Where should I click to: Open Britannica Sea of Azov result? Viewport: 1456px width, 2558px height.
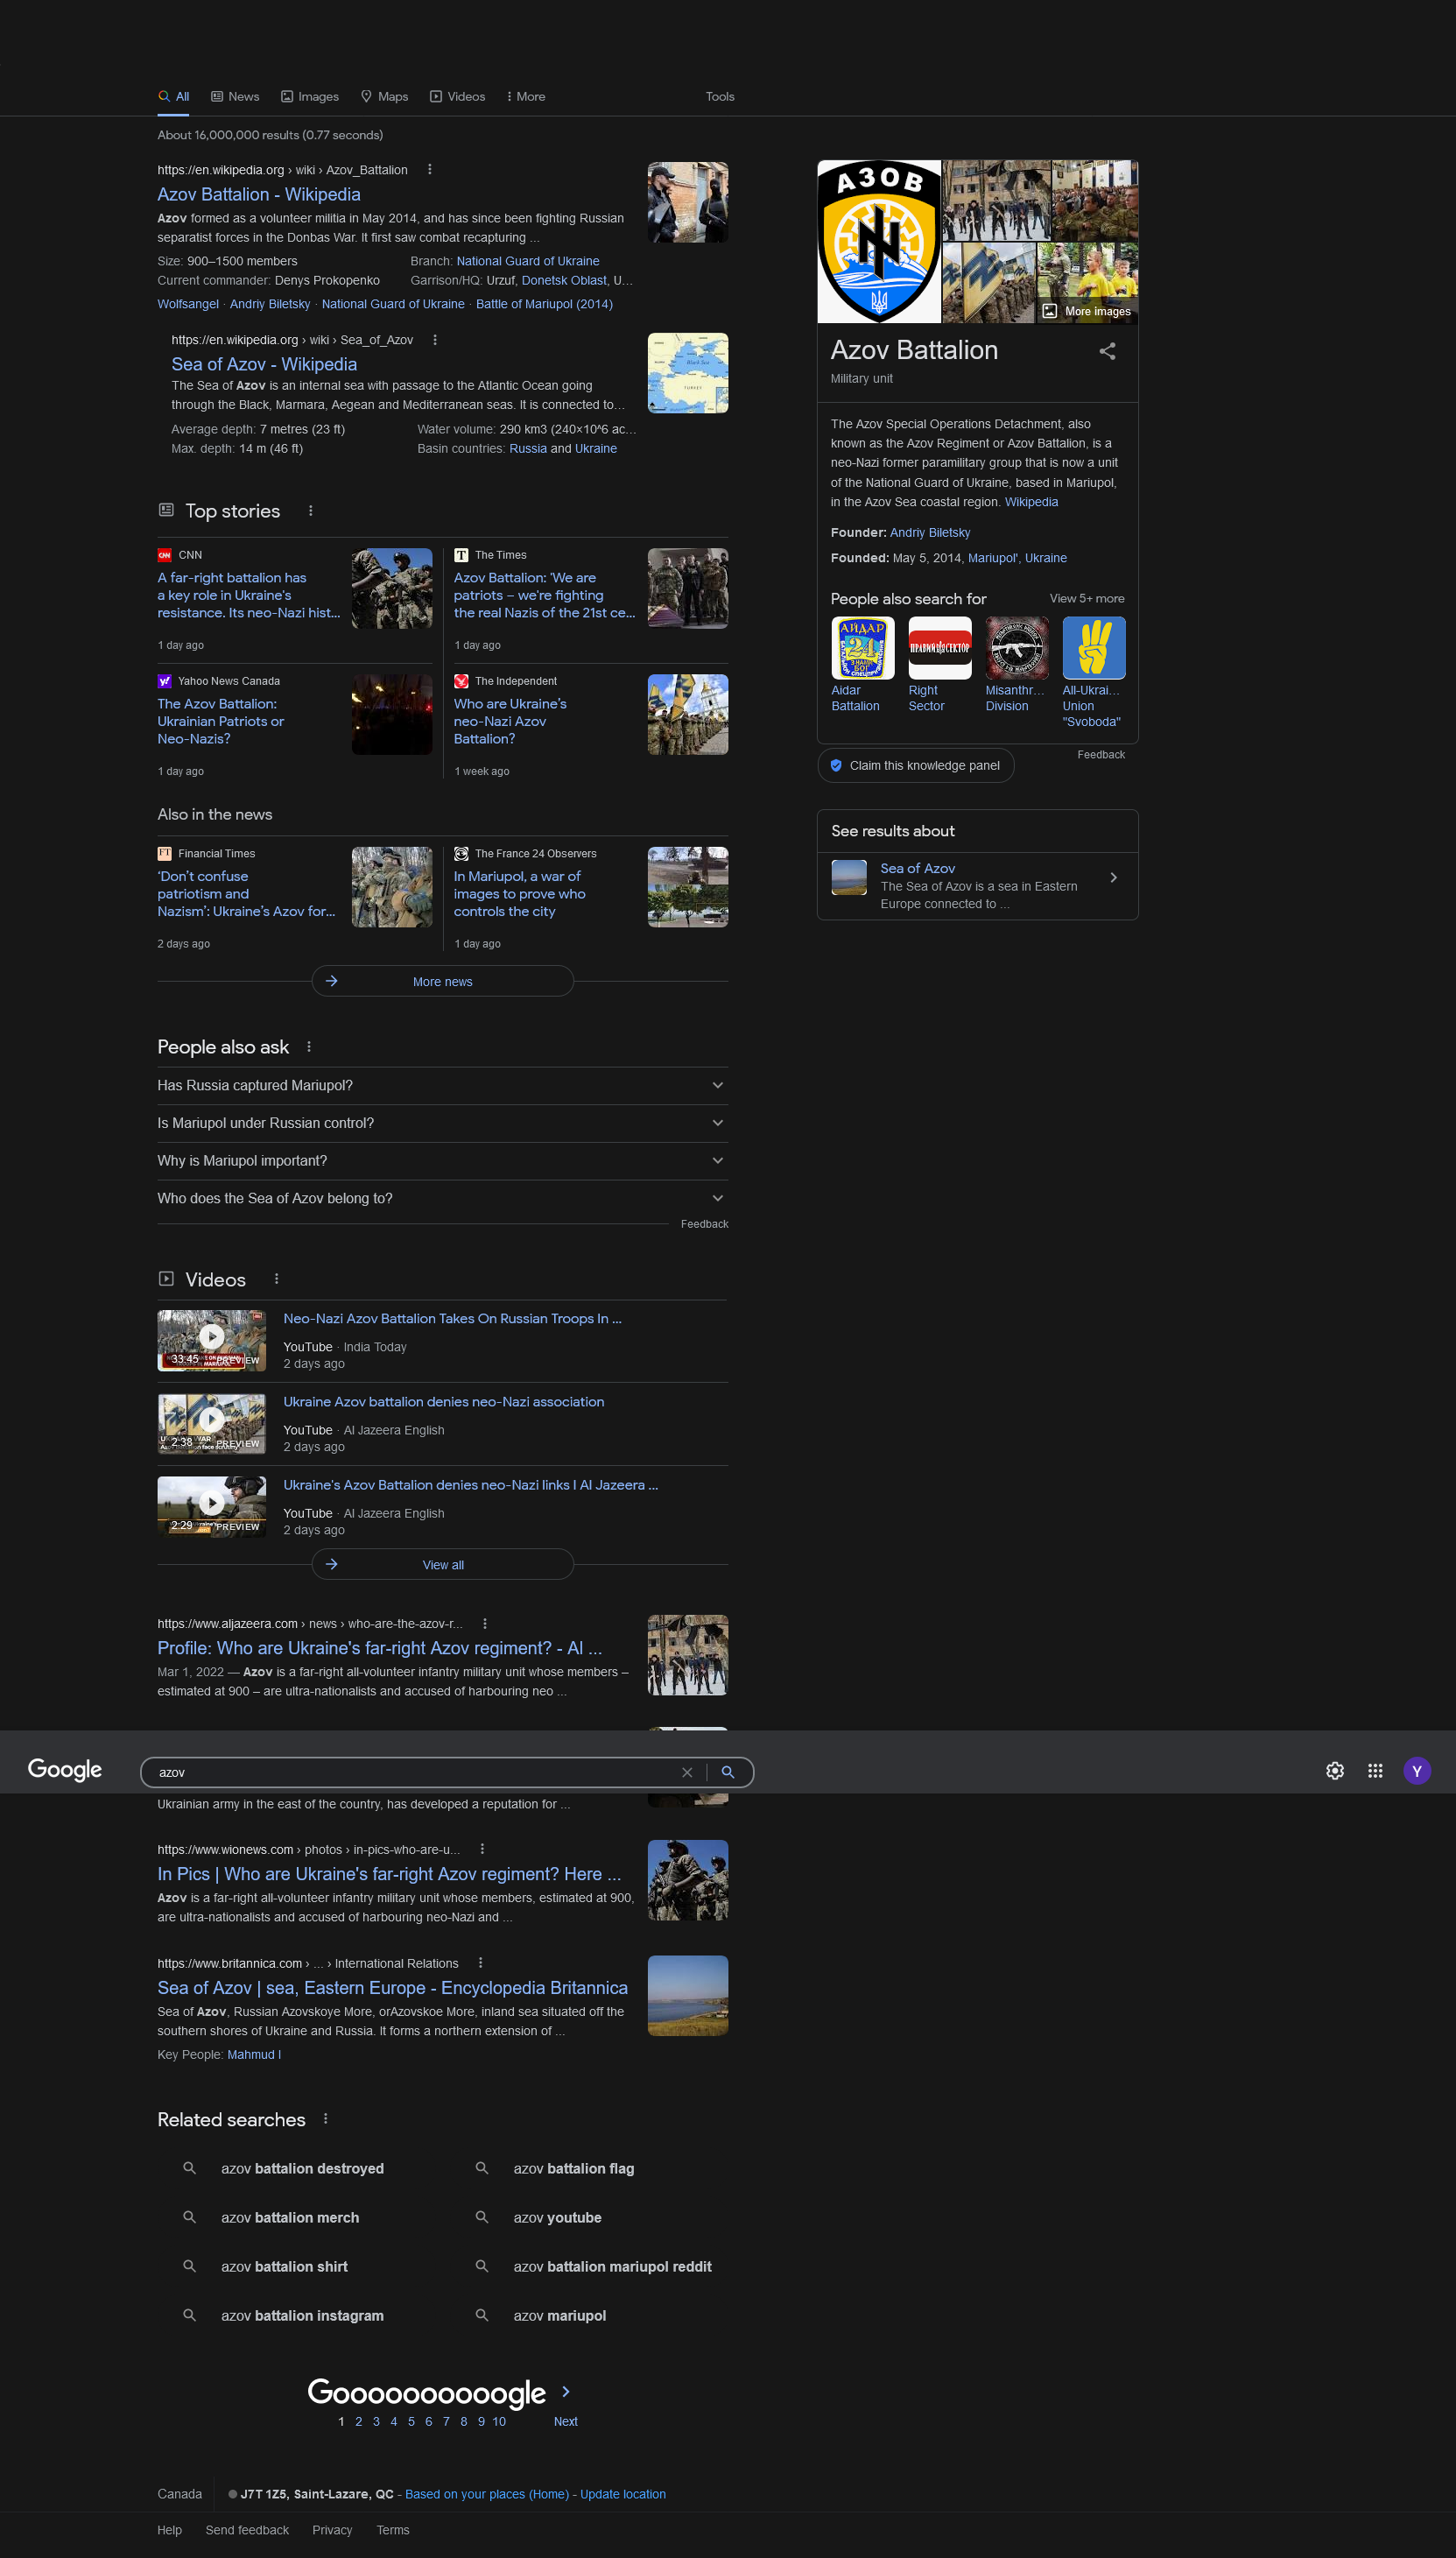(393, 1988)
